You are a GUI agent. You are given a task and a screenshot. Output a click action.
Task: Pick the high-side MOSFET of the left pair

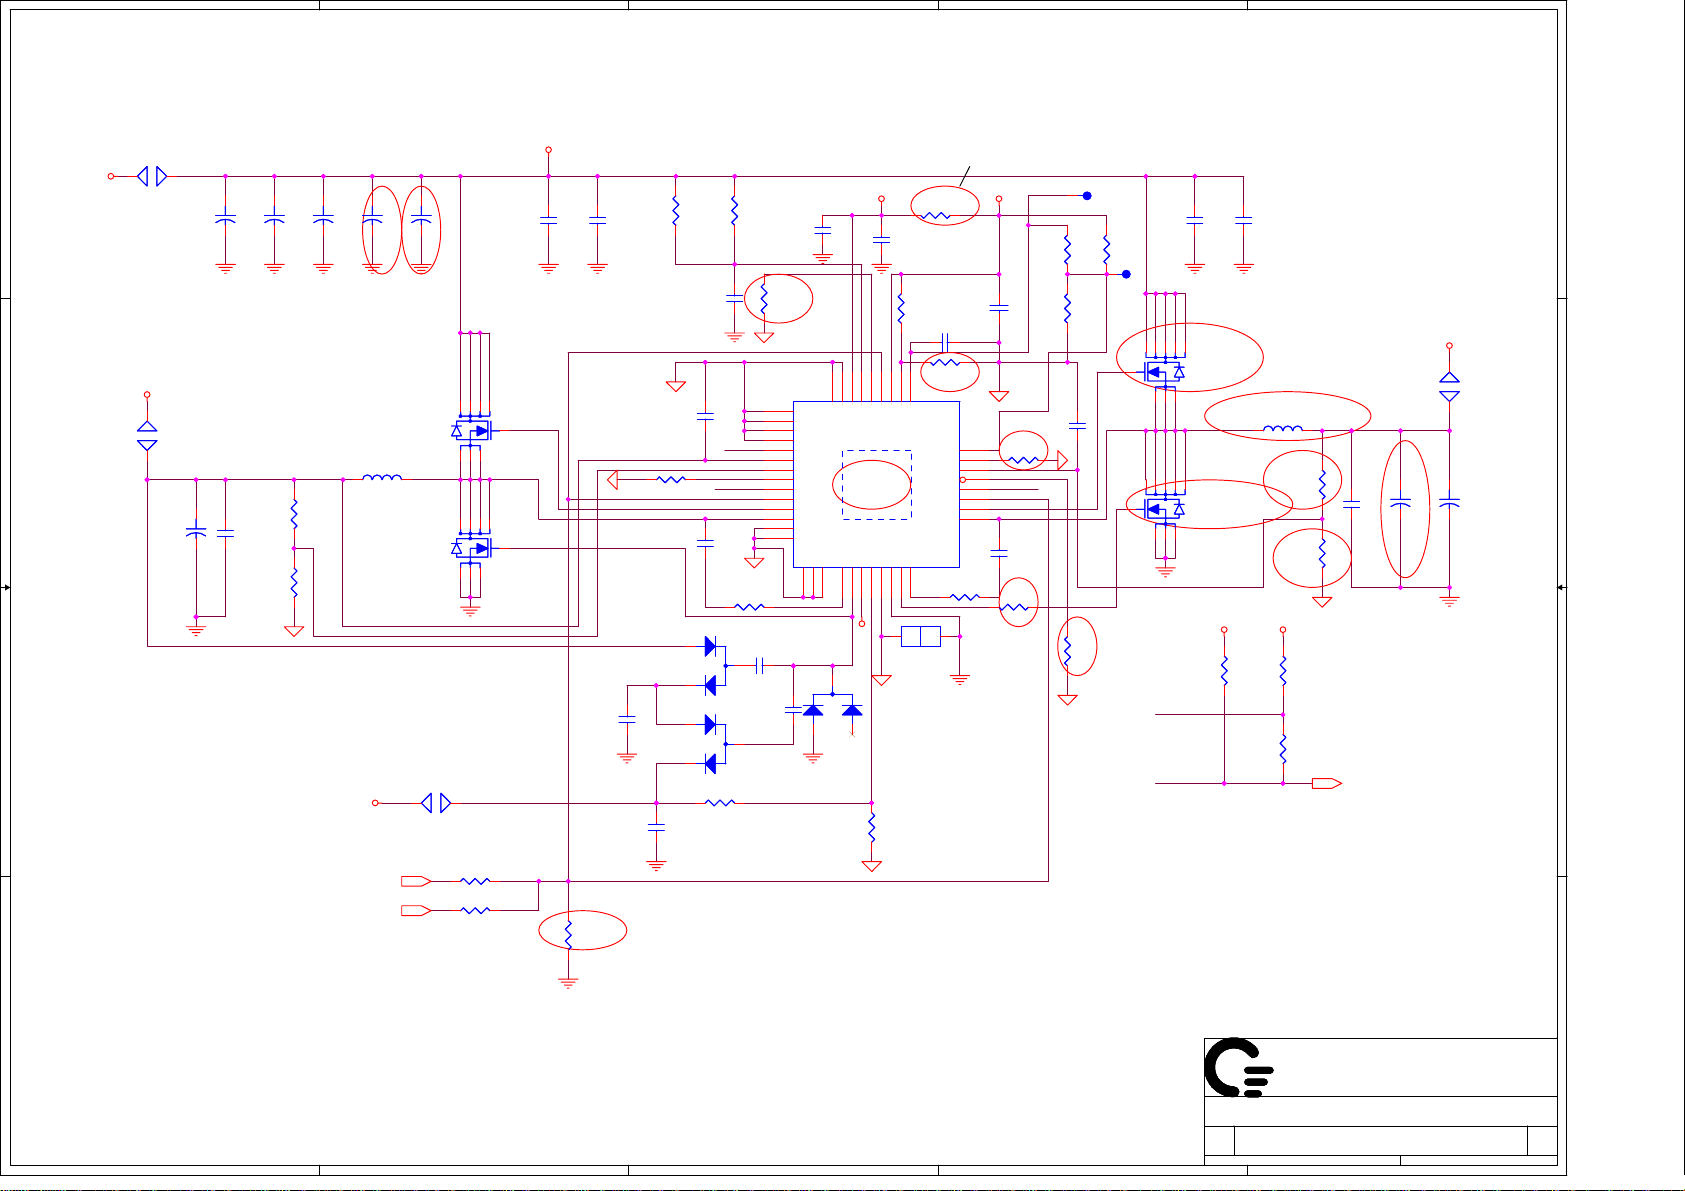click(471, 431)
